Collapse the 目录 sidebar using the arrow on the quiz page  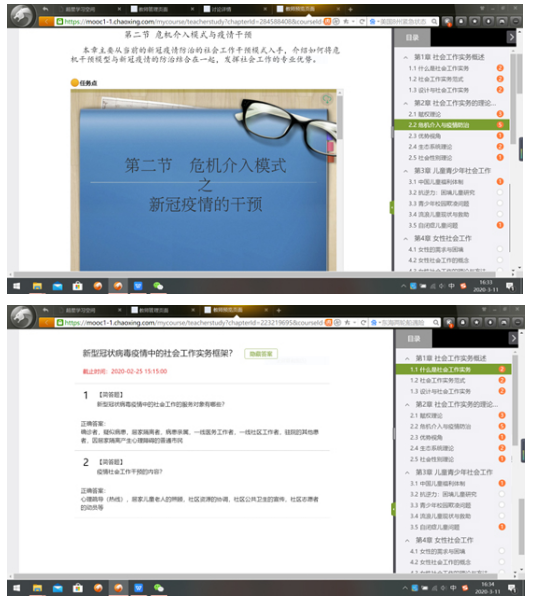(513, 339)
